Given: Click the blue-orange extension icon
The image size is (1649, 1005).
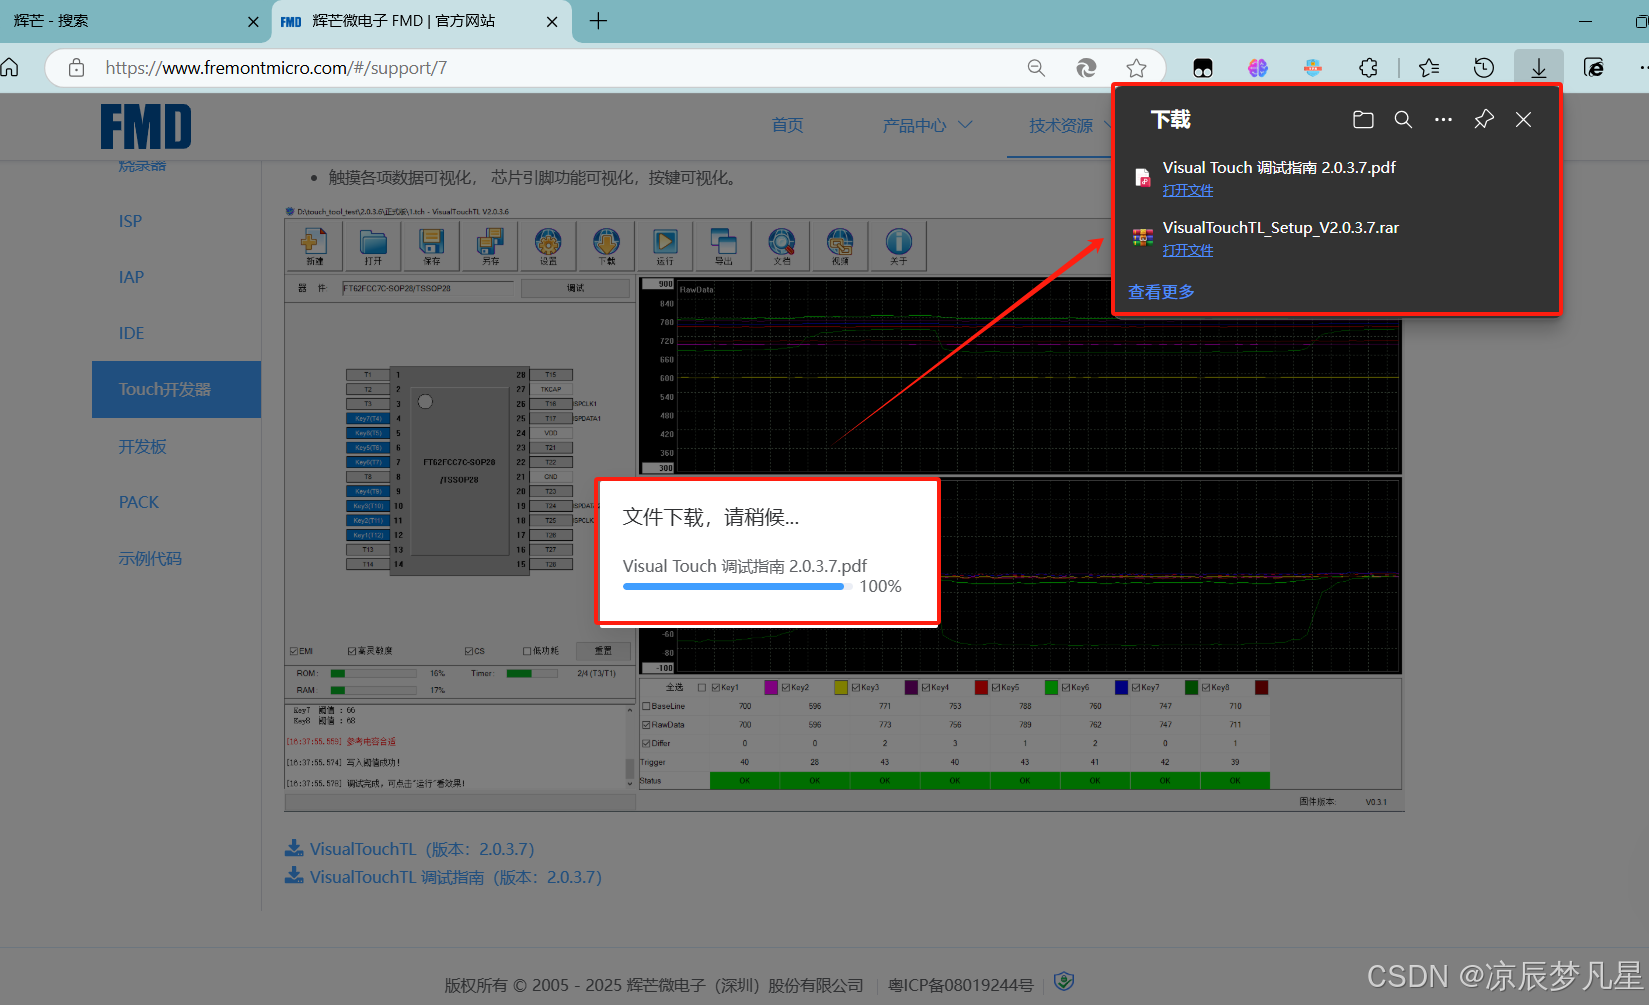Looking at the screenshot, I should click(x=1313, y=68).
